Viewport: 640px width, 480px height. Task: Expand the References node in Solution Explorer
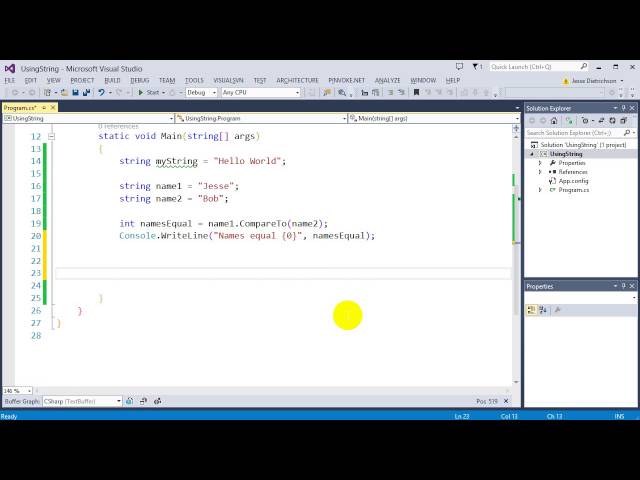click(540, 172)
